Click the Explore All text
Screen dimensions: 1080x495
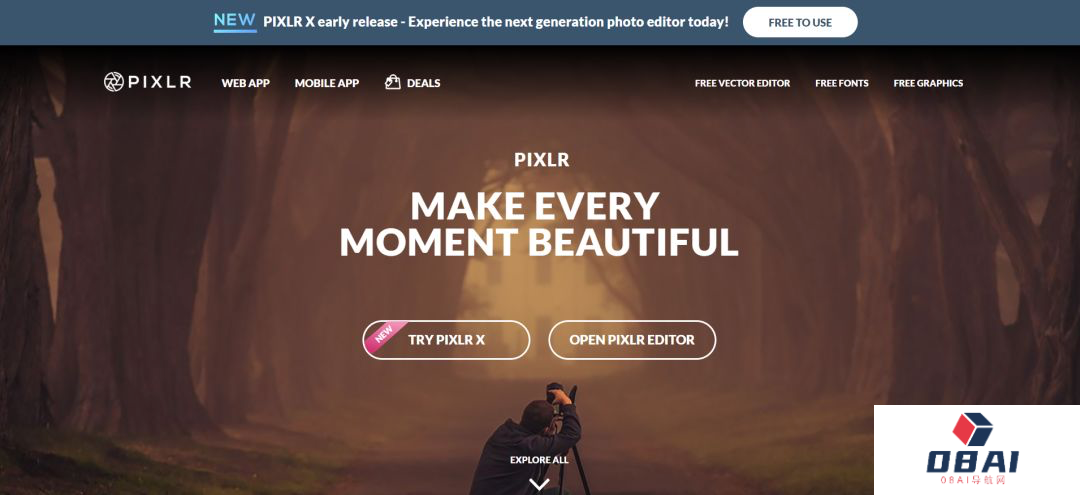[539, 460]
